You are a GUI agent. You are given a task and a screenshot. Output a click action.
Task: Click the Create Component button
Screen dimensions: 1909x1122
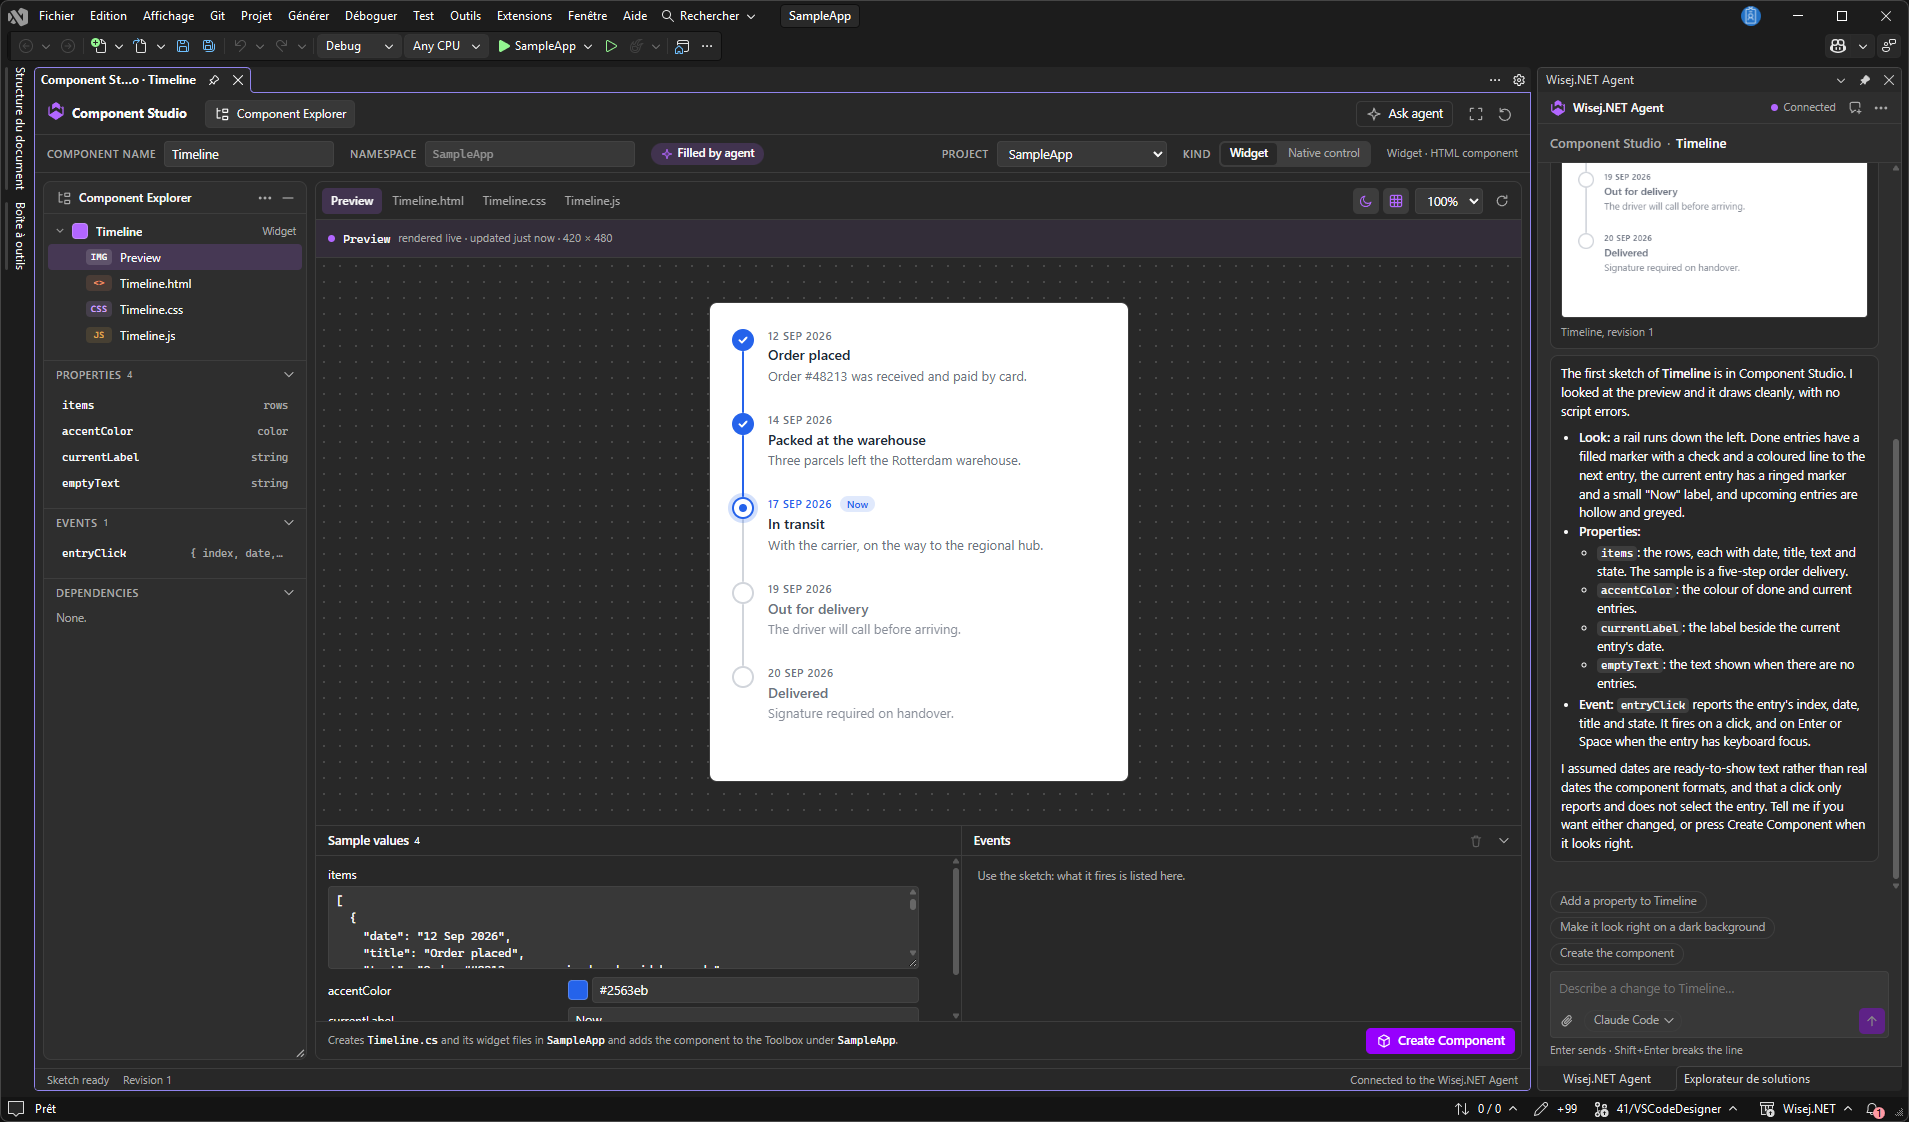[x=1440, y=1041]
